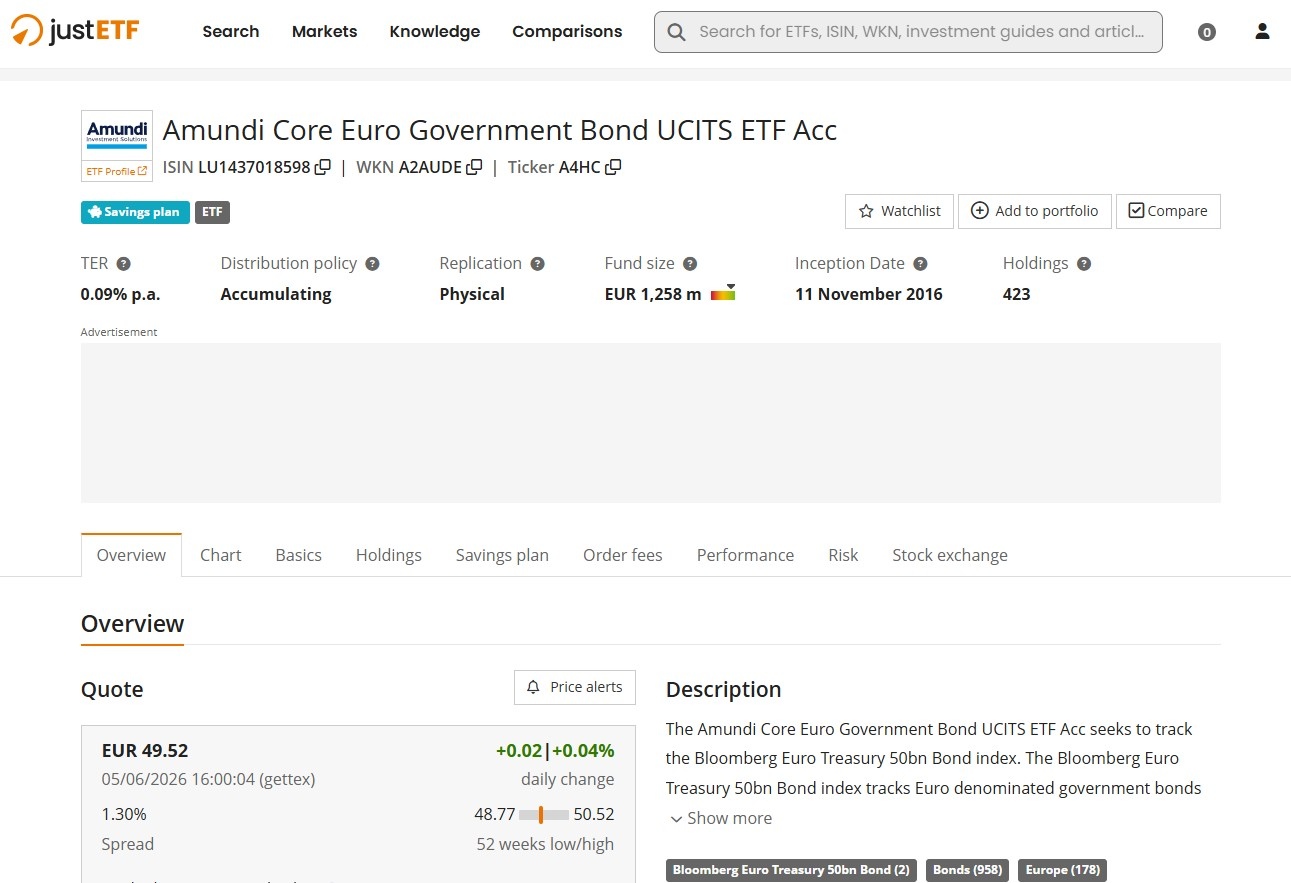
Task: Switch to the Chart tab
Action: (221, 555)
